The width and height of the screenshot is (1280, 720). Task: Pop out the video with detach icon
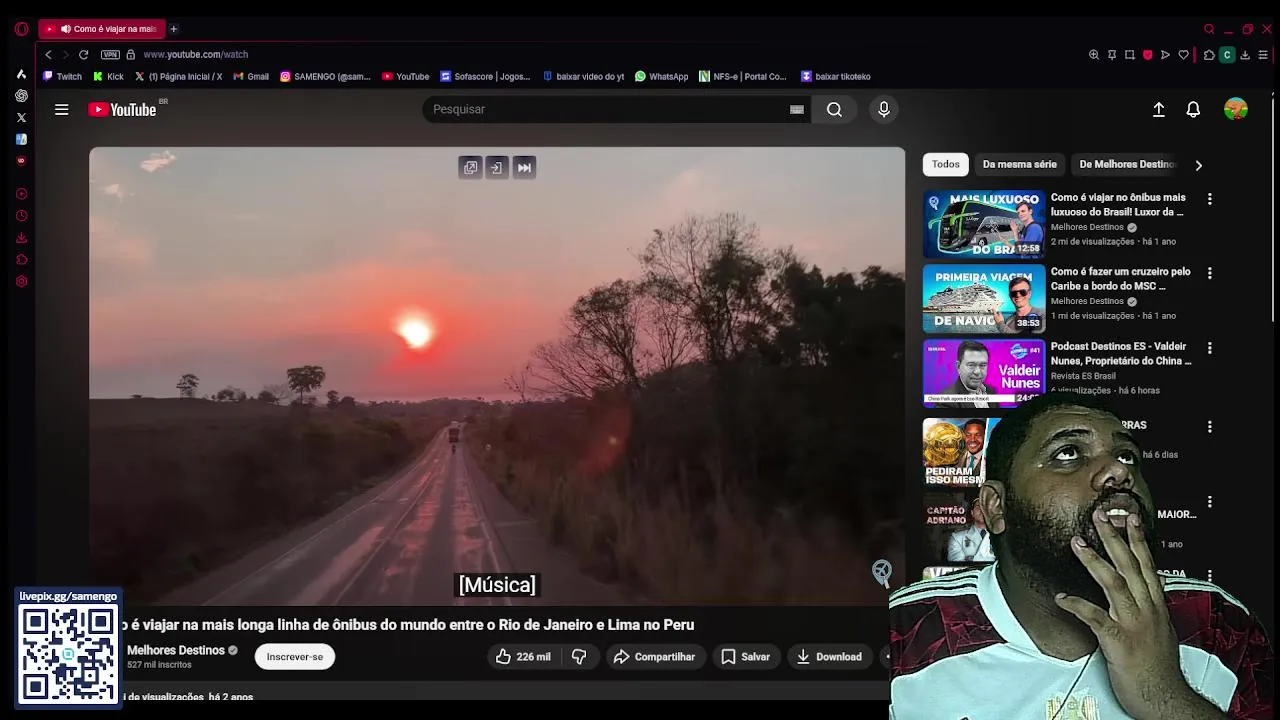pyautogui.click(x=470, y=168)
